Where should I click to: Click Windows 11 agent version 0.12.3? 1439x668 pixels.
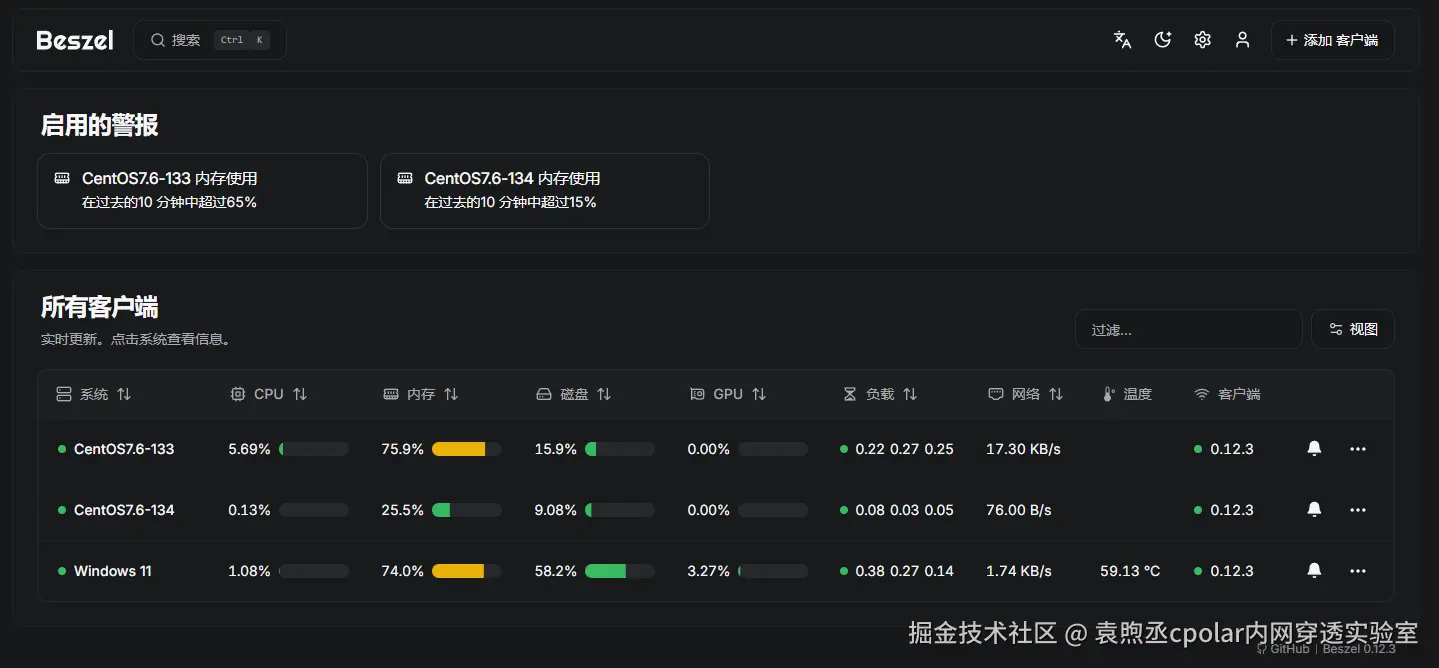click(x=1232, y=571)
